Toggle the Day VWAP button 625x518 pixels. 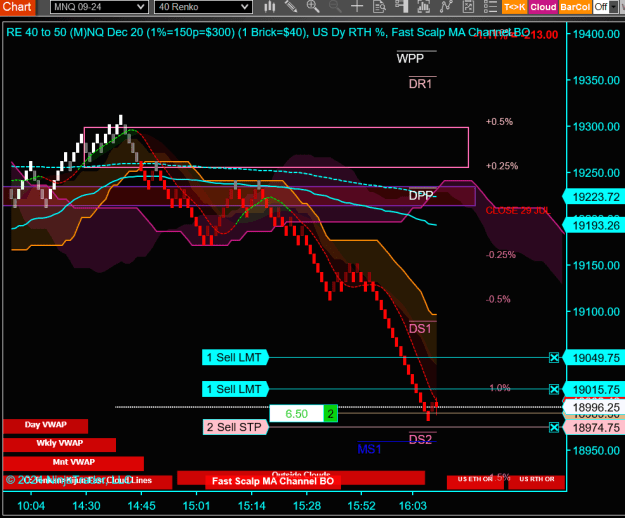[45, 426]
